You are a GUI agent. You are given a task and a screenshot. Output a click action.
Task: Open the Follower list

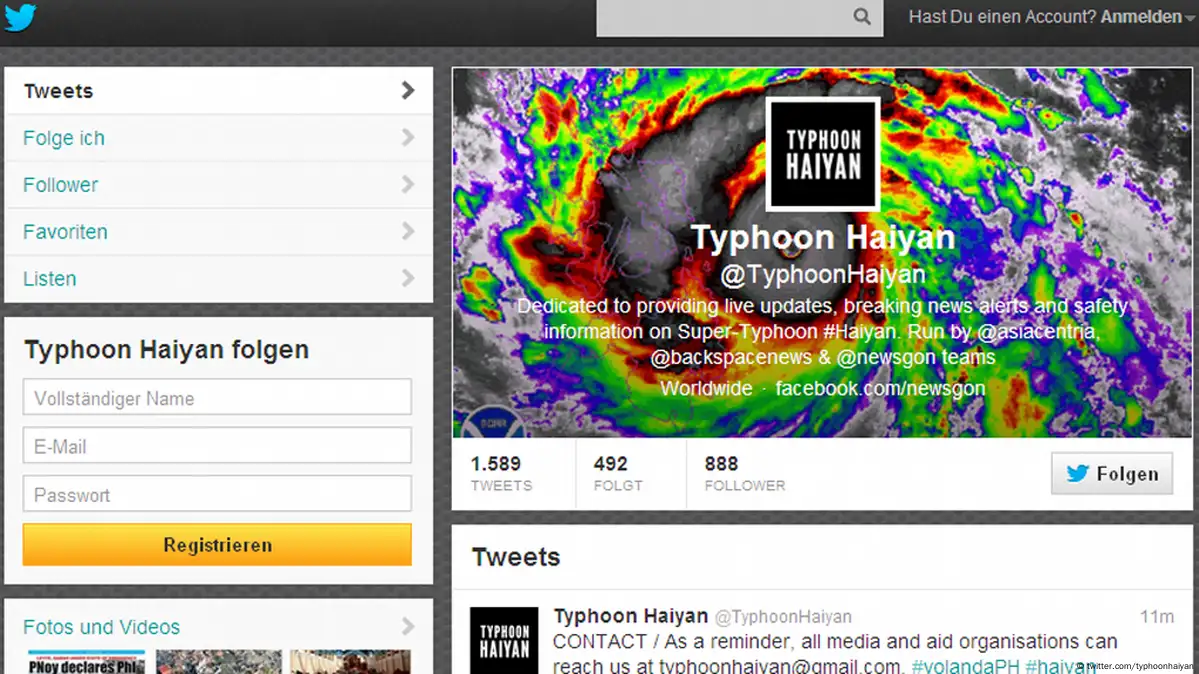click(218, 185)
